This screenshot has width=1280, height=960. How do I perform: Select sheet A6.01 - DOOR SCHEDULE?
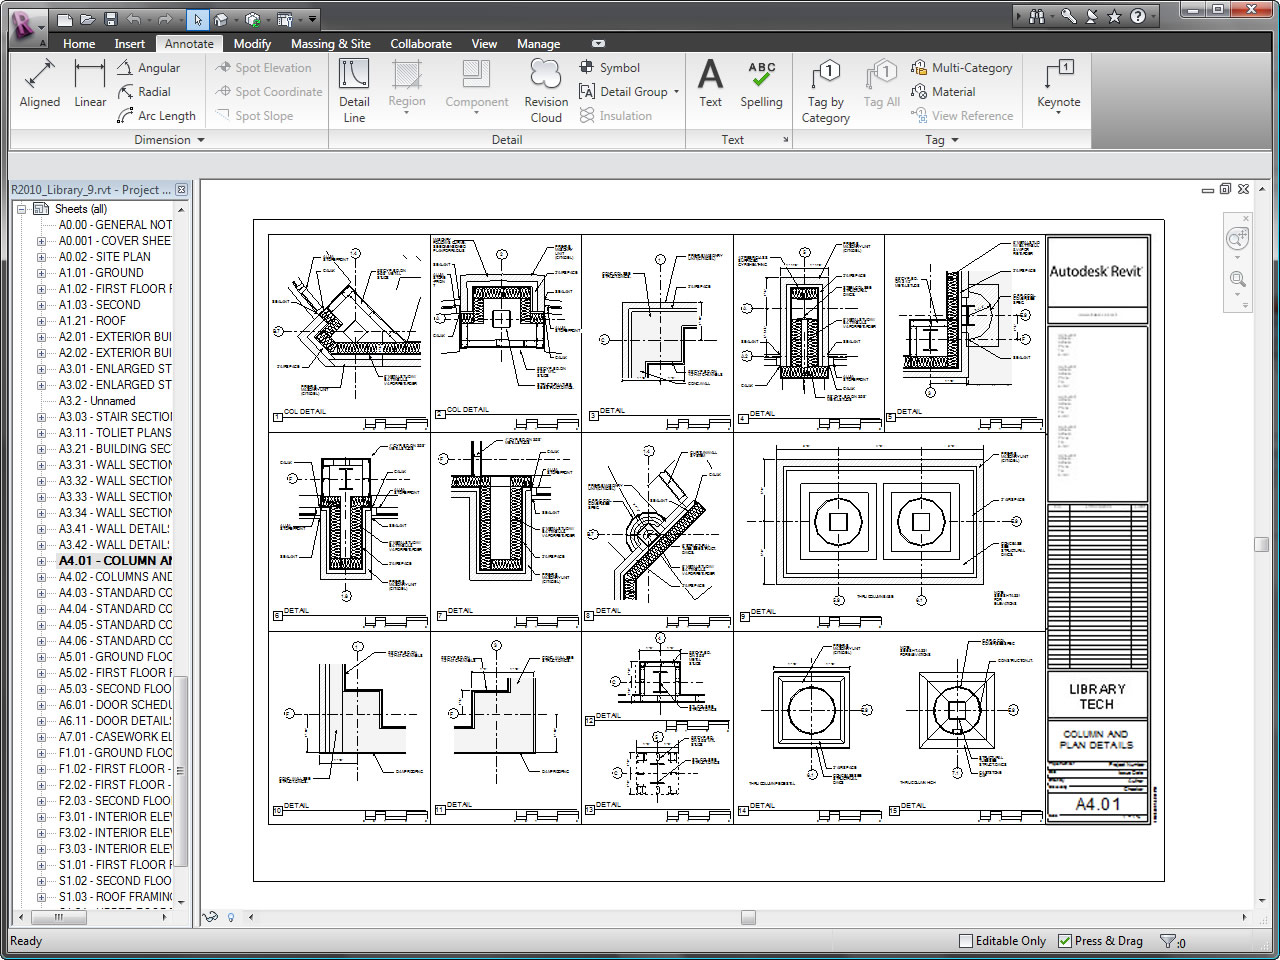[115, 705]
